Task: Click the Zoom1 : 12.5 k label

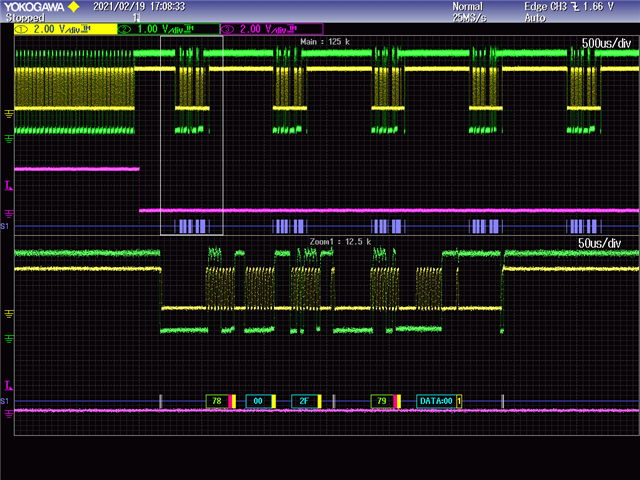Action: [x=340, y=242]
